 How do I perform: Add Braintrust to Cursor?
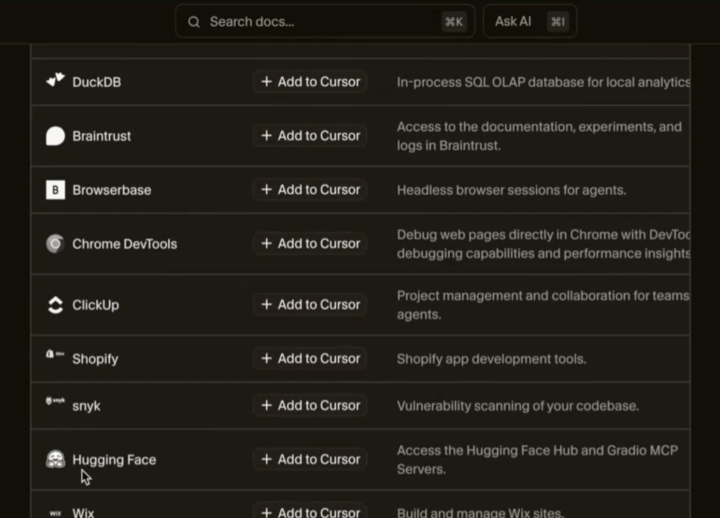point(310,136)
